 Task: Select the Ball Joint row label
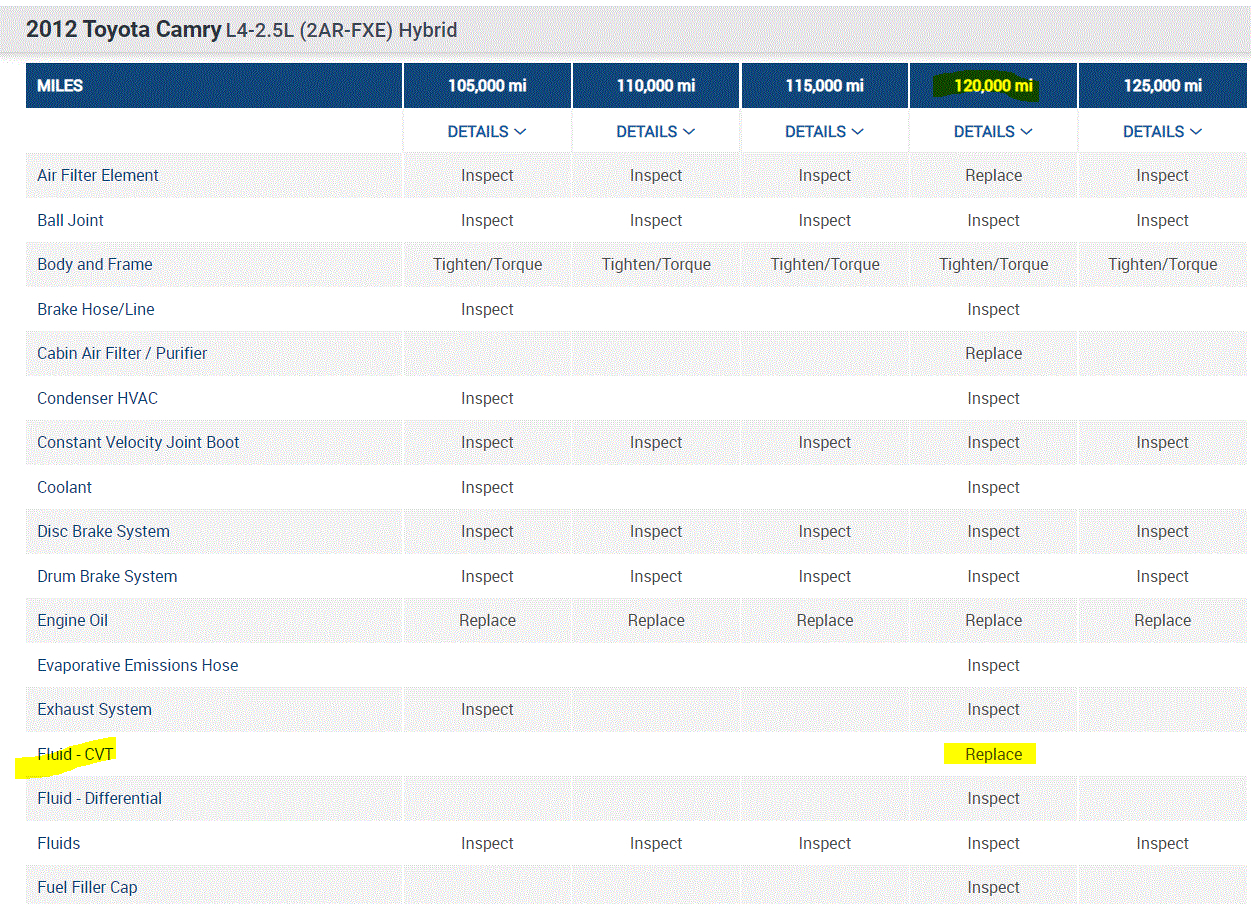pyautogui.click(x=70, y=220)
